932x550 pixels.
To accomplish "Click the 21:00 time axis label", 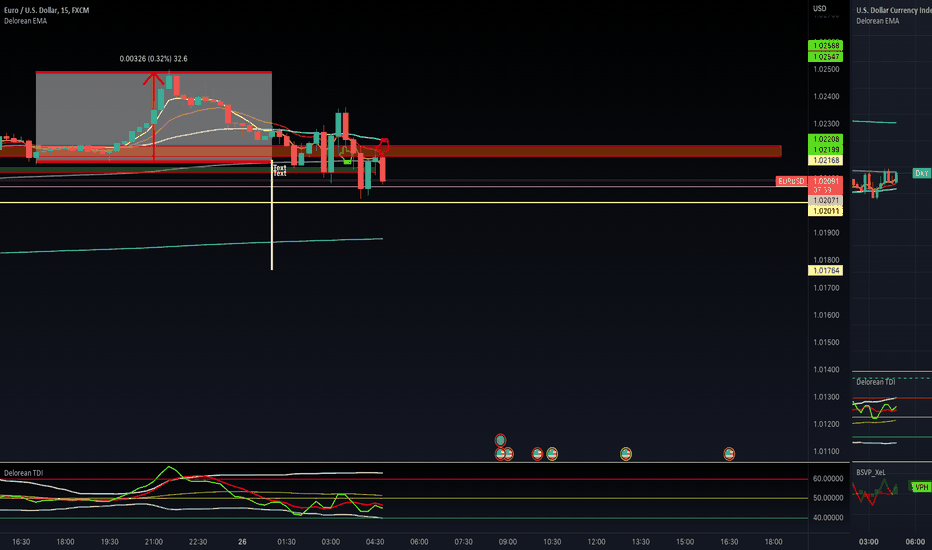I will coord(154,542).
